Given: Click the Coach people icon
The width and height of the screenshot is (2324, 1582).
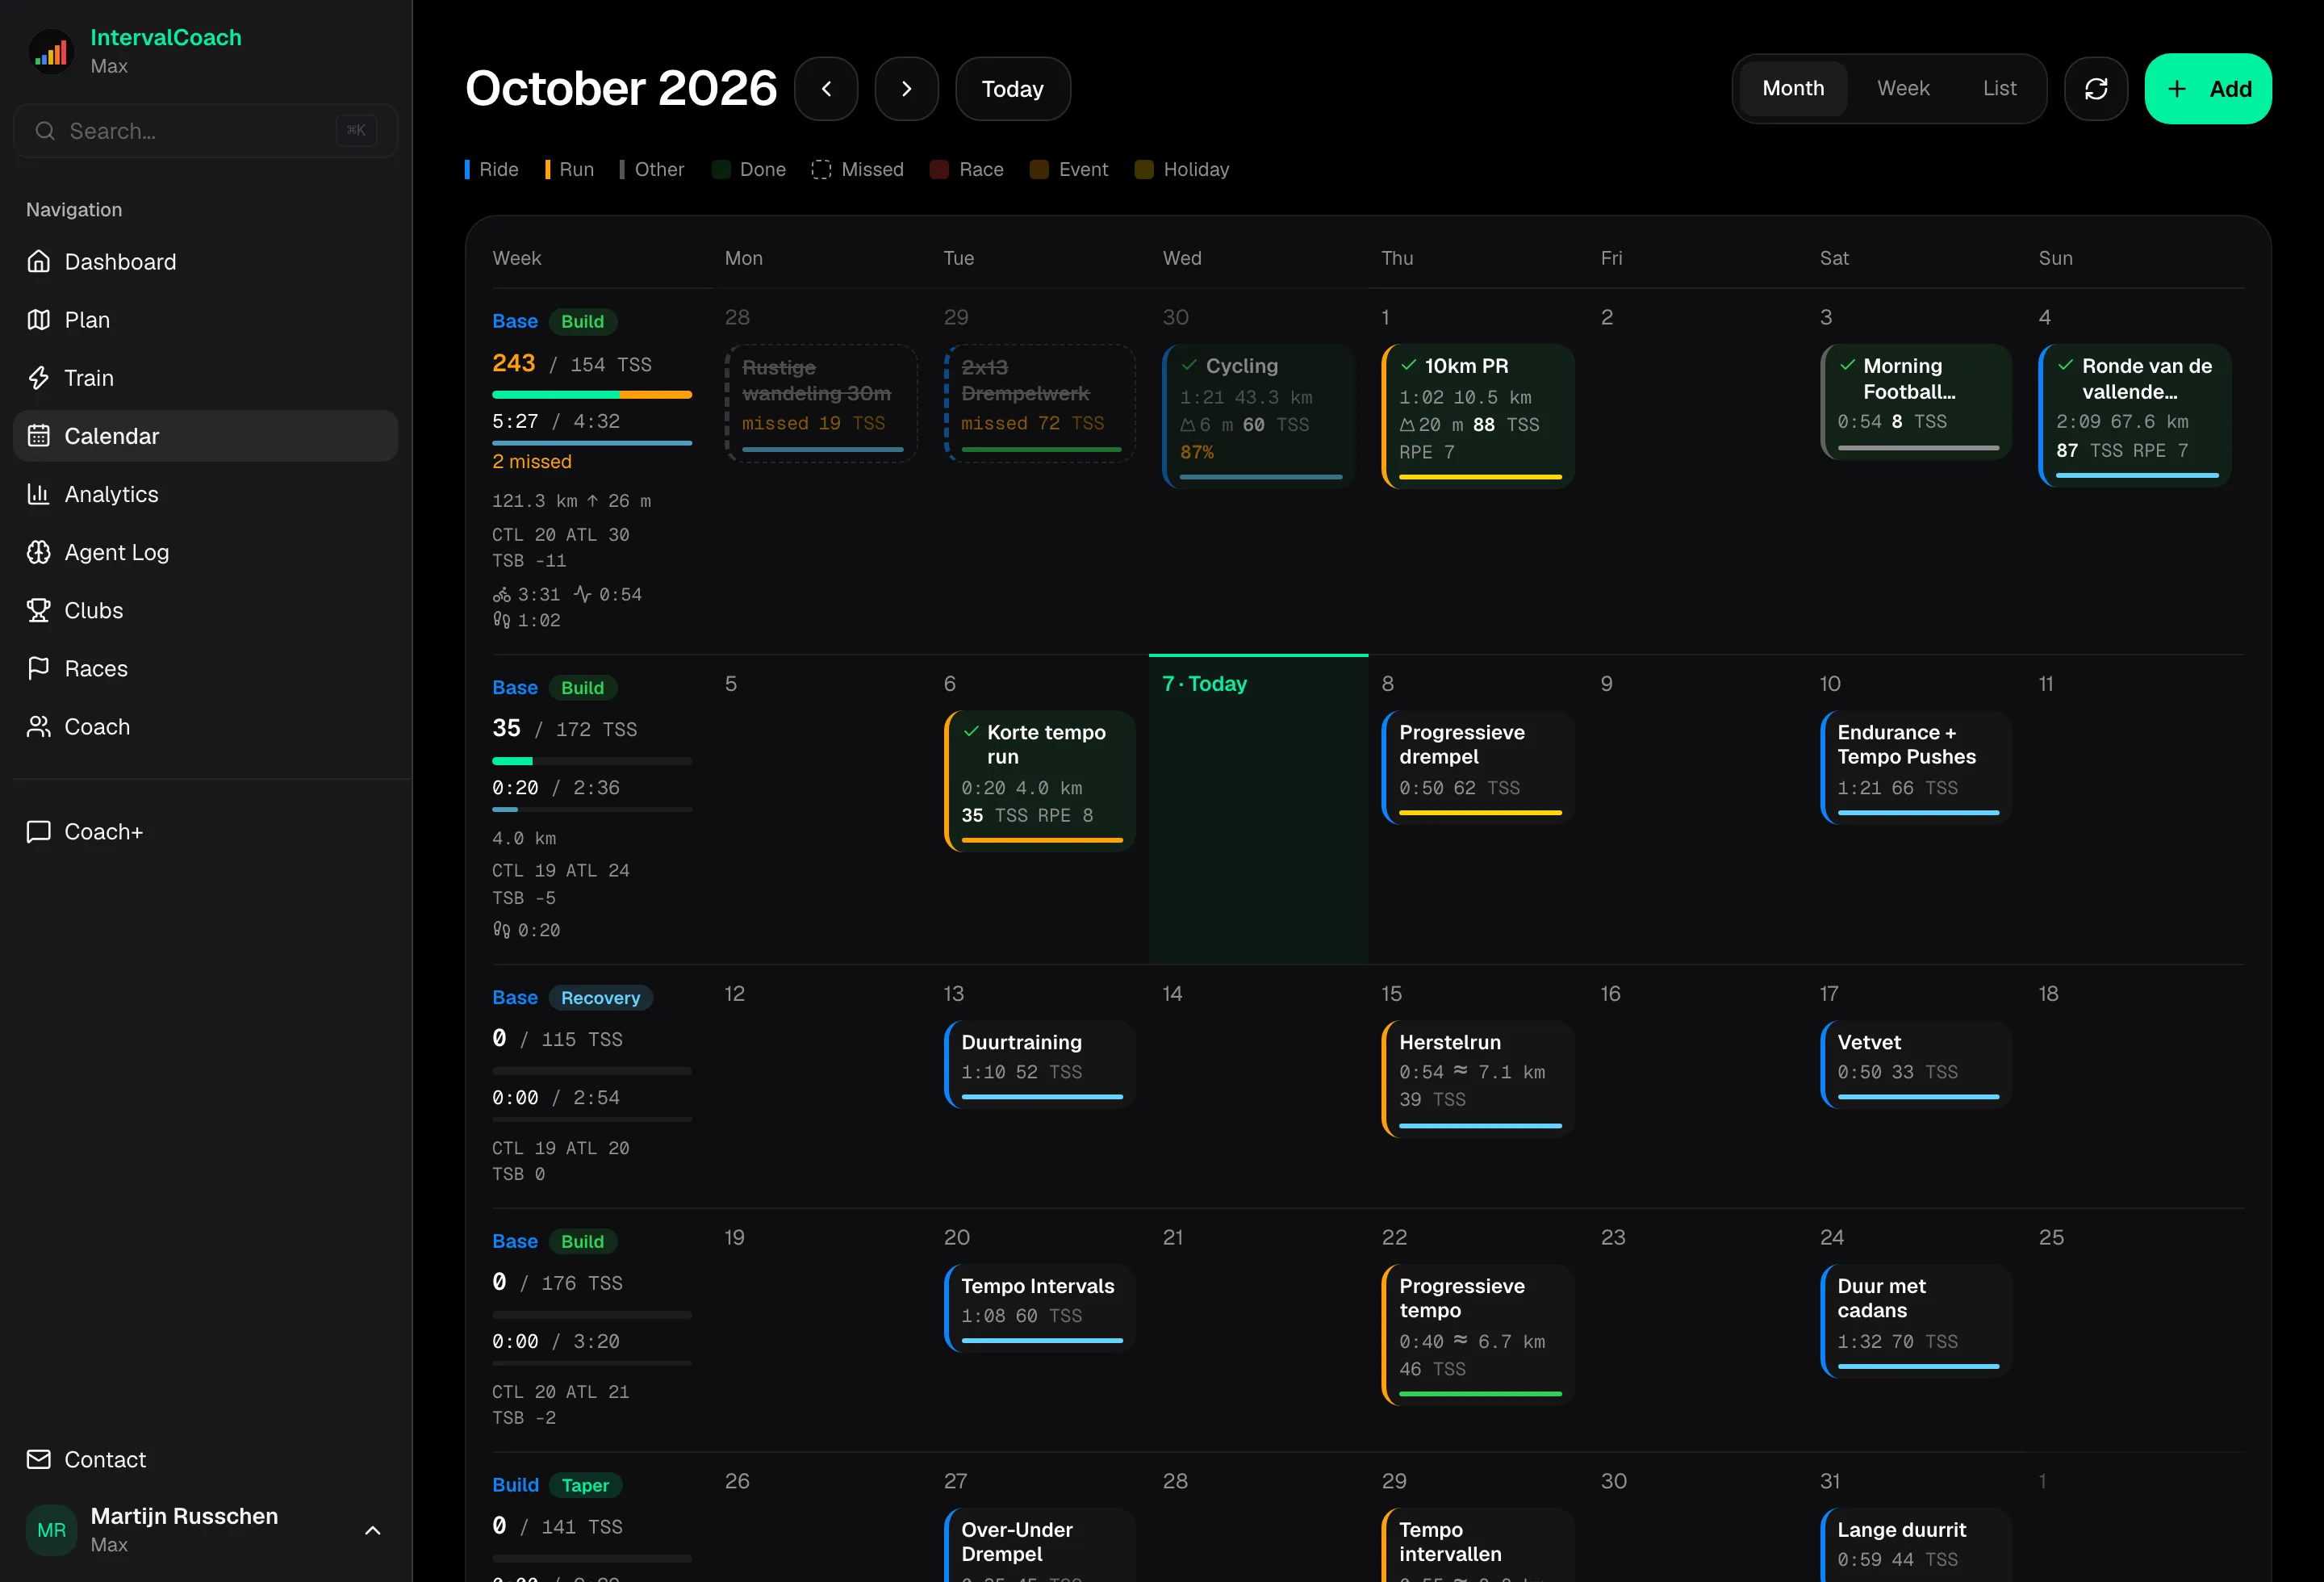Looking at the screenshot, I should pos(39,726).
